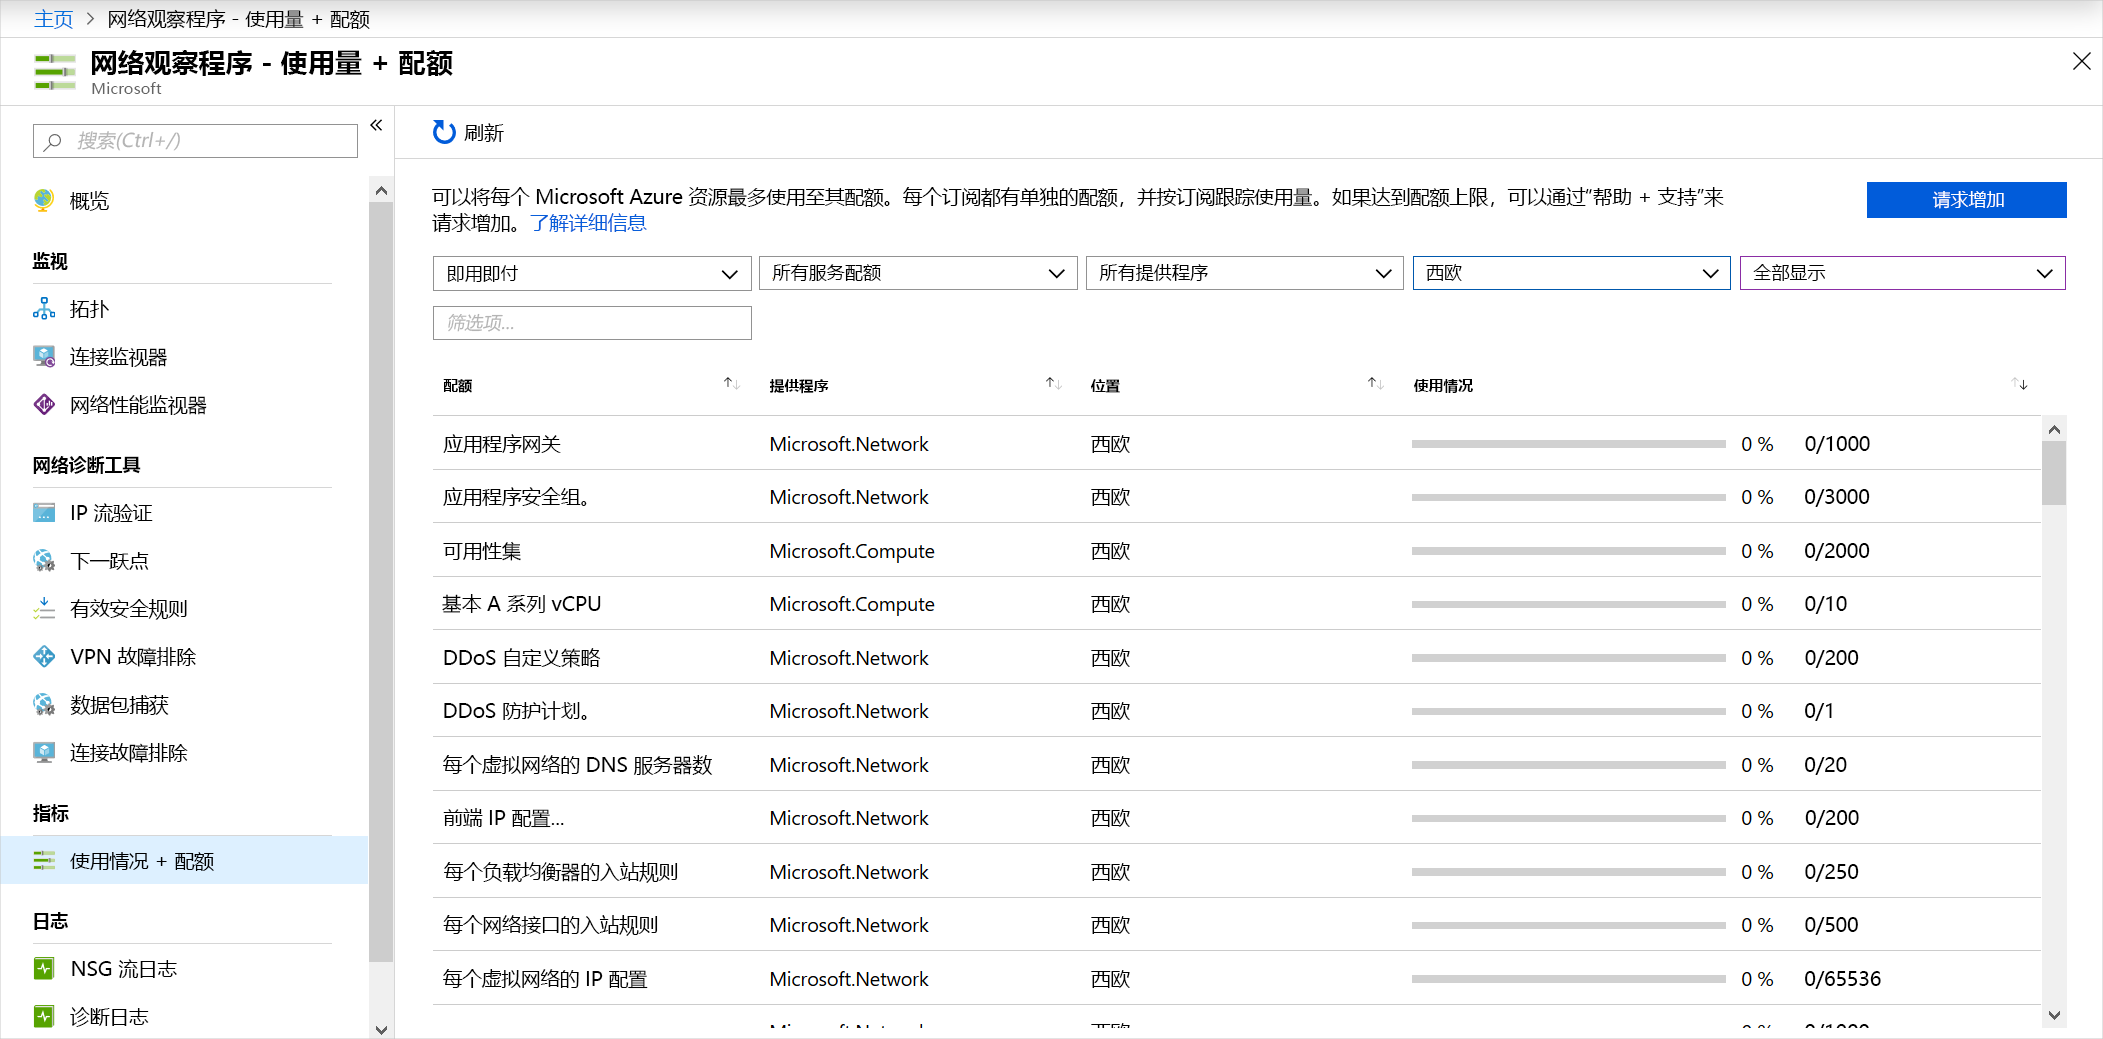Click the 概览 overview globe icon
Screen dimensions: 2103x1039
(44, 200)
